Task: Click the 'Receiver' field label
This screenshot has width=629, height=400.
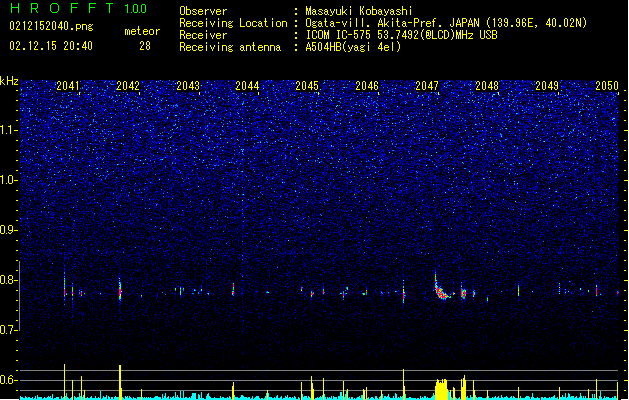Action: (x=203, y=35)
